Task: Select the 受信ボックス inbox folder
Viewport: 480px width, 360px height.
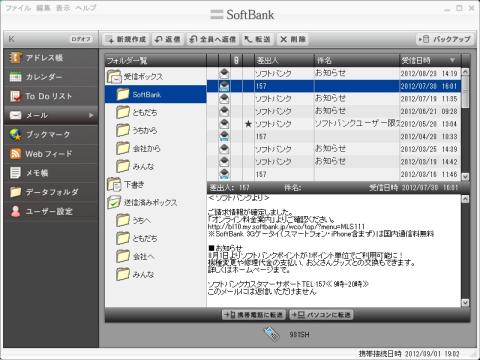Action: tap(155, 77)
